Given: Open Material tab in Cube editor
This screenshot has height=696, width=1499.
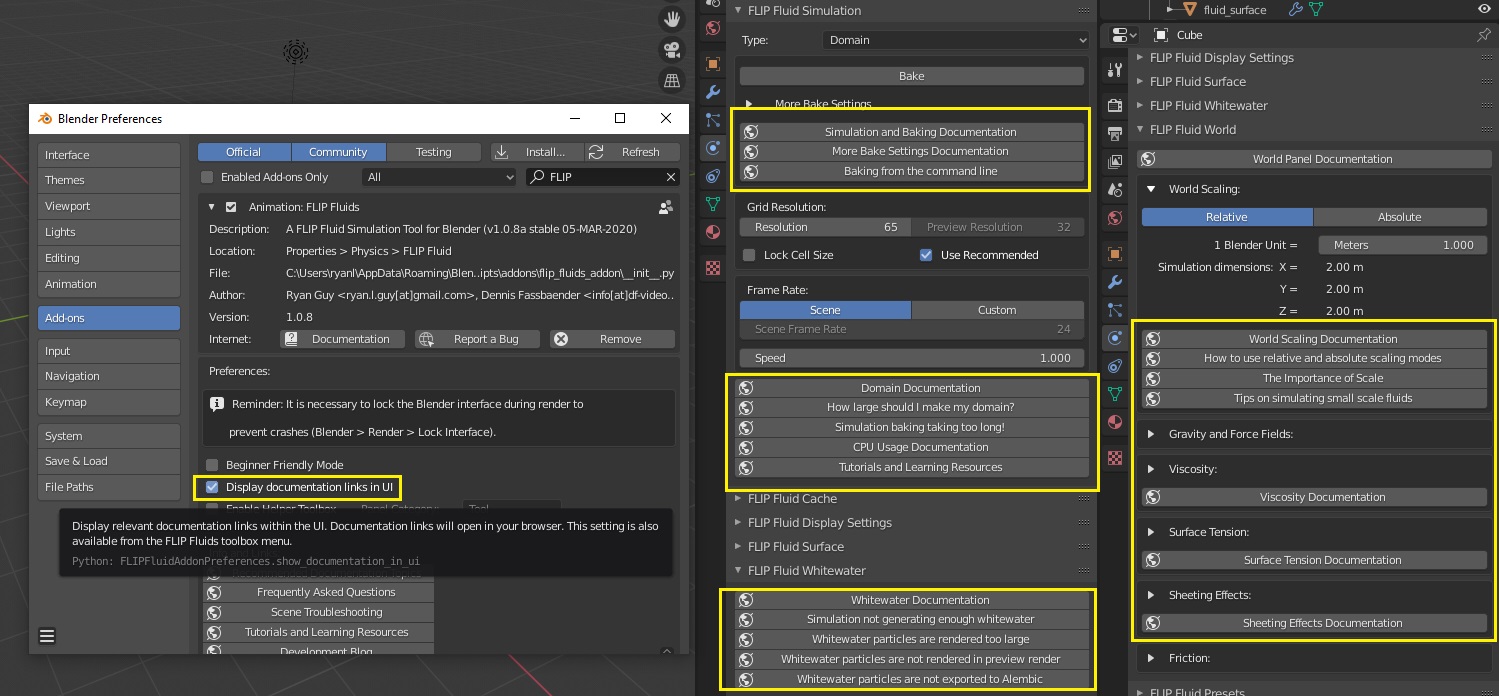Looking at the screenshot, I should point(1114,423).
